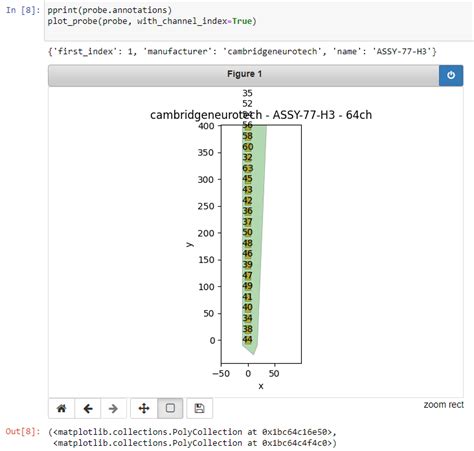This screenshot has height=451, width=474.
Task: Click channel label 42 on probe
Action: tap(247, 200)
